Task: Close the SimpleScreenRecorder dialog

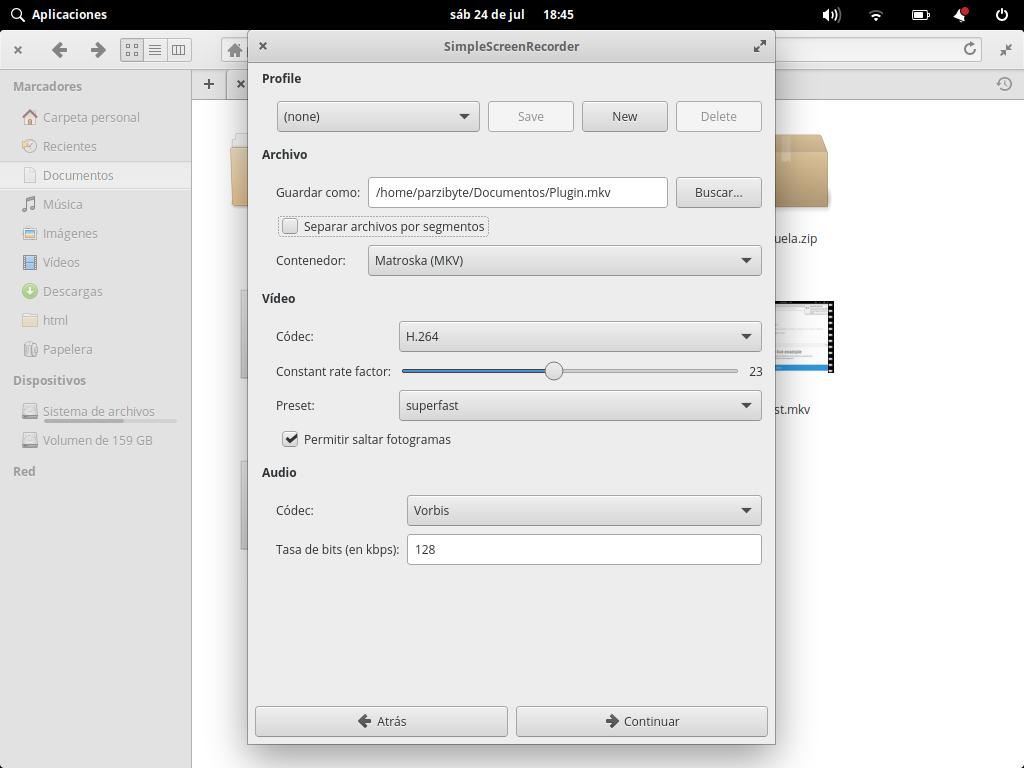Action: [263, 46]
